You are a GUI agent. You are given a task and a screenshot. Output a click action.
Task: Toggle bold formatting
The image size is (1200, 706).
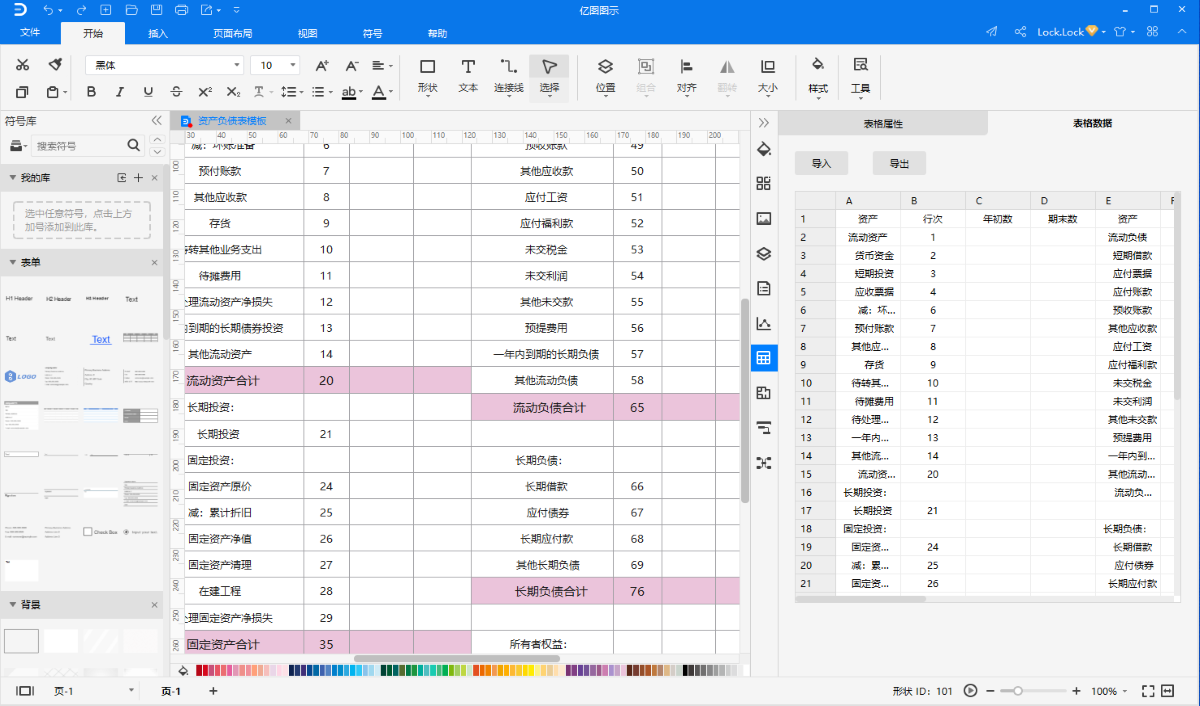pyautogui.click(x=91, y=92)
